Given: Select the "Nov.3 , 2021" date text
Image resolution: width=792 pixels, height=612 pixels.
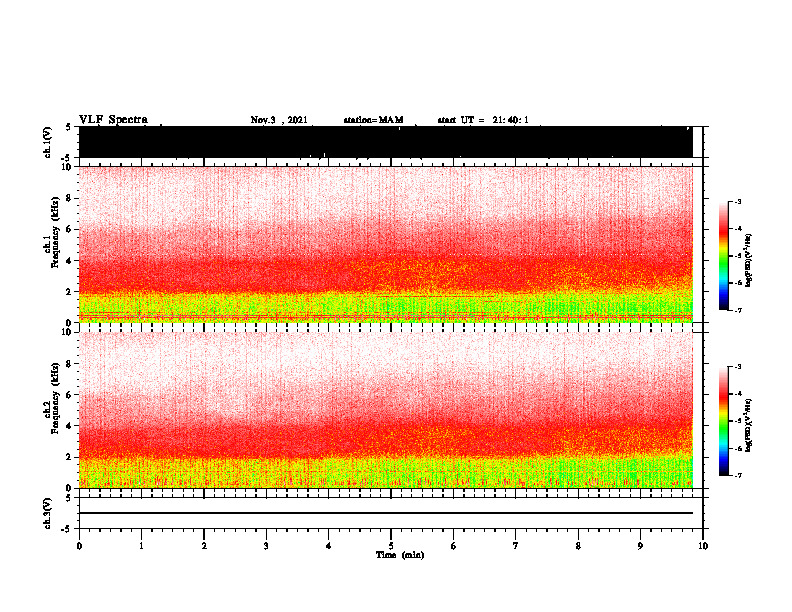Looking at the screenshot, I should pos(279,120).
